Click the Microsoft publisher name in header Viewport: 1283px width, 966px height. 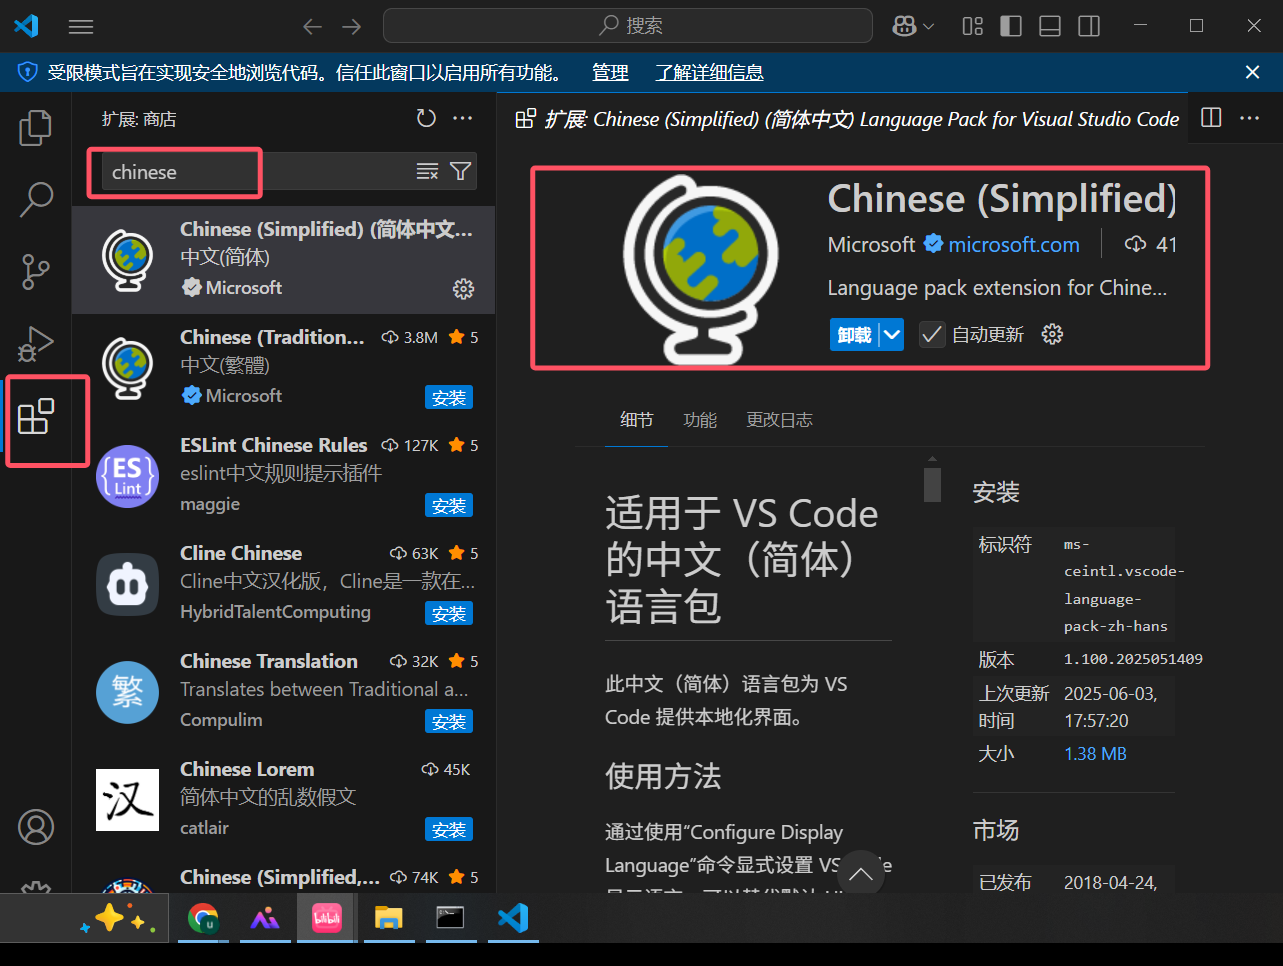coord(871,245)
